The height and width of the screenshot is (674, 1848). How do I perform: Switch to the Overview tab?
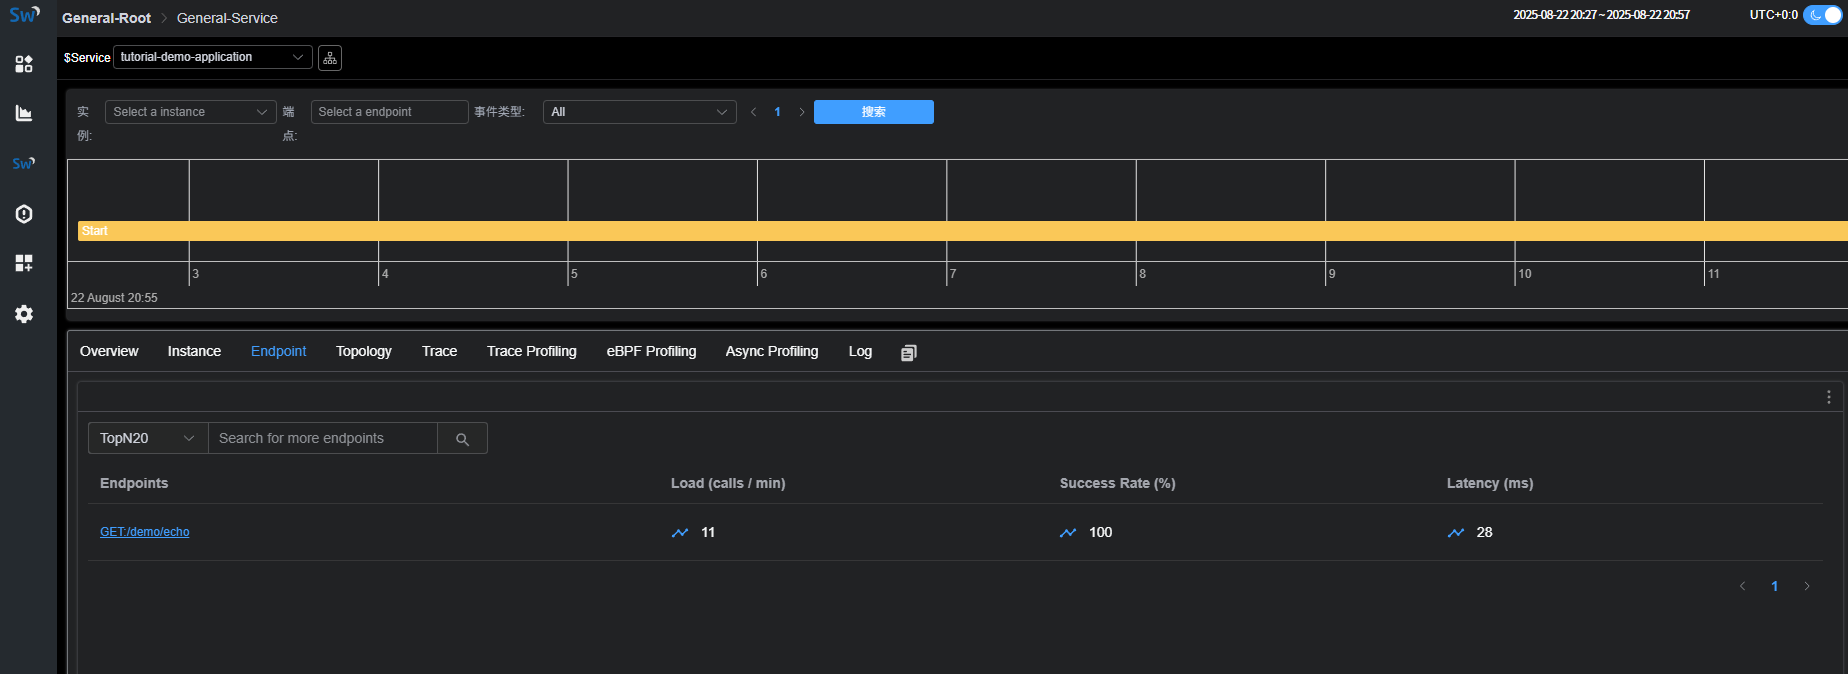pos(109,351)
